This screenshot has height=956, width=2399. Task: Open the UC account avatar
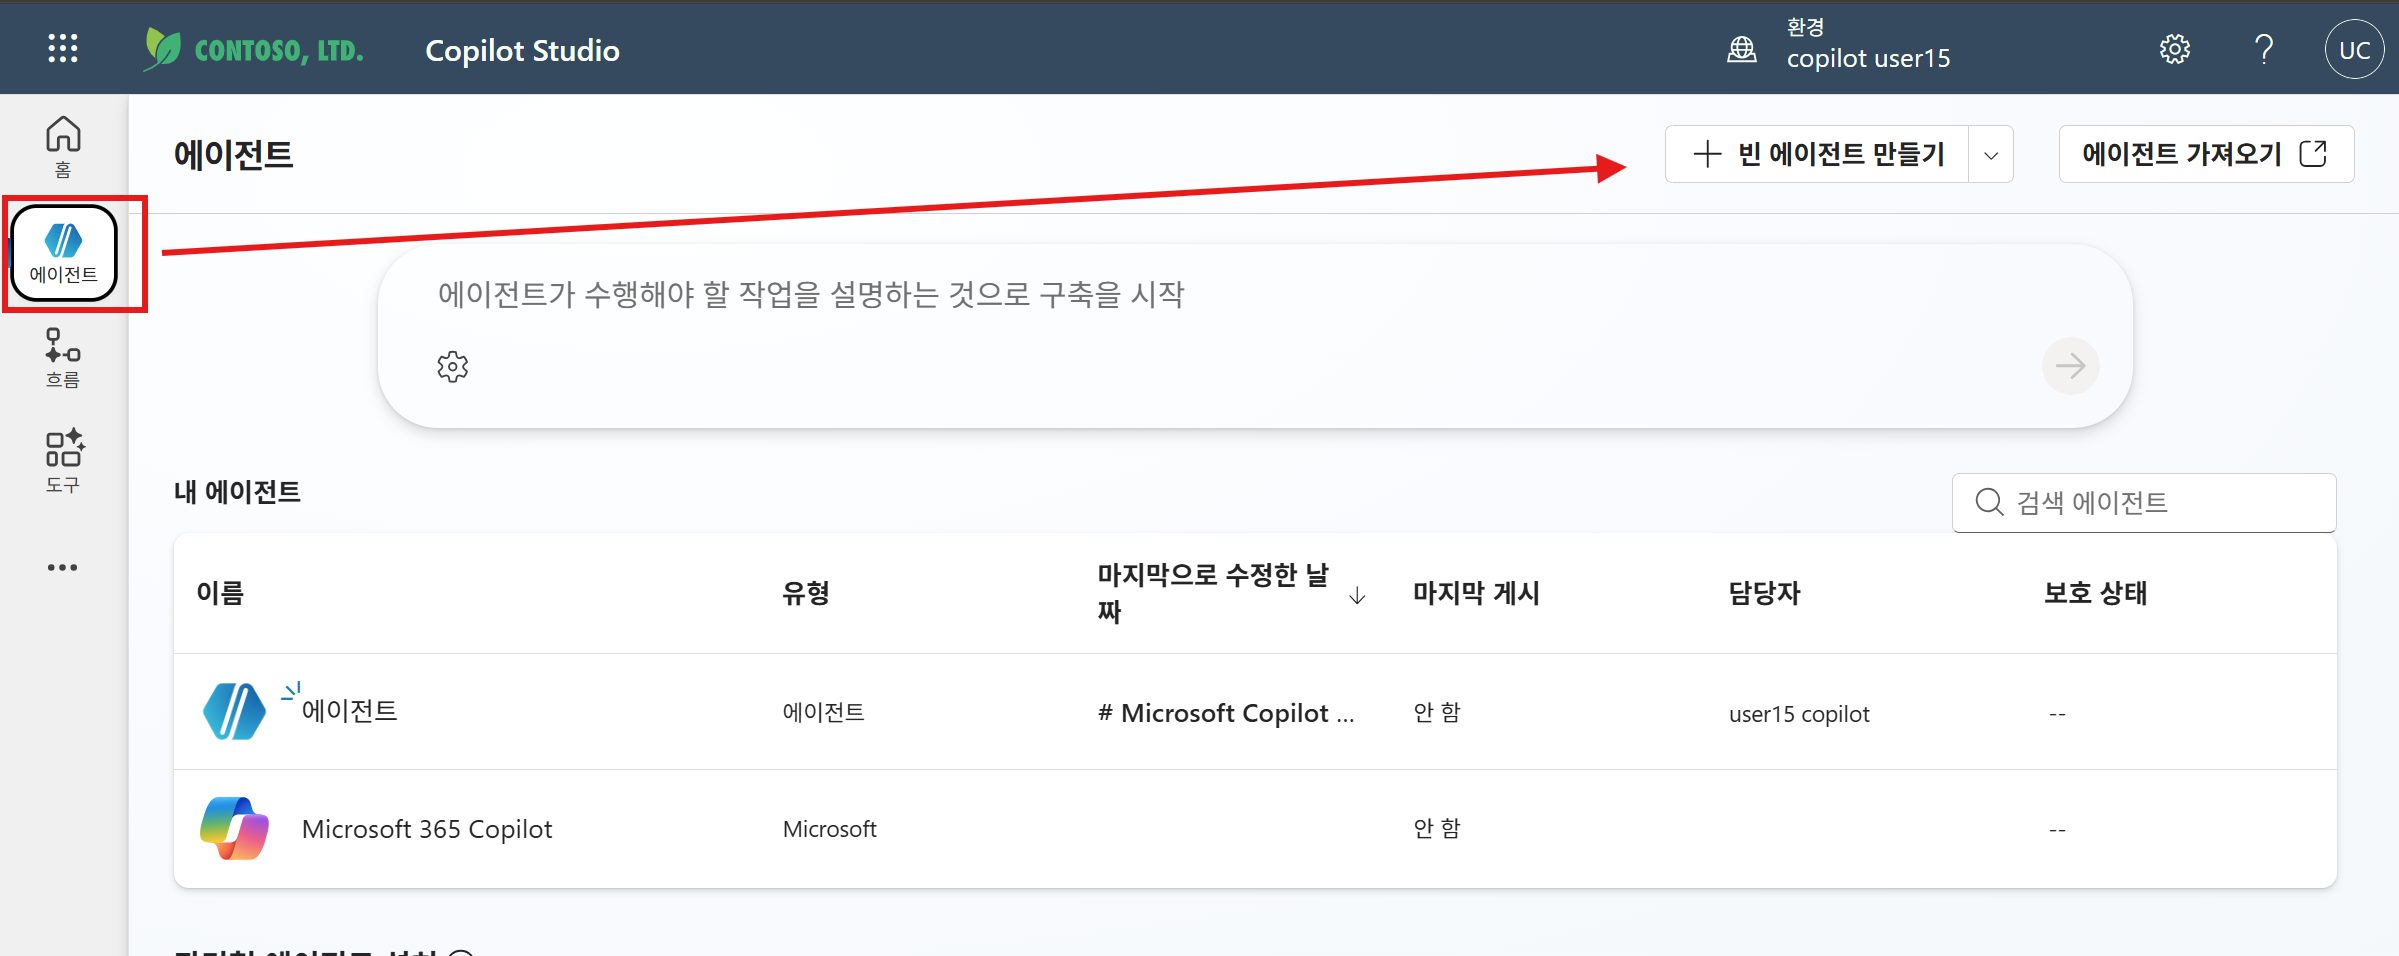coord(2354,49)
